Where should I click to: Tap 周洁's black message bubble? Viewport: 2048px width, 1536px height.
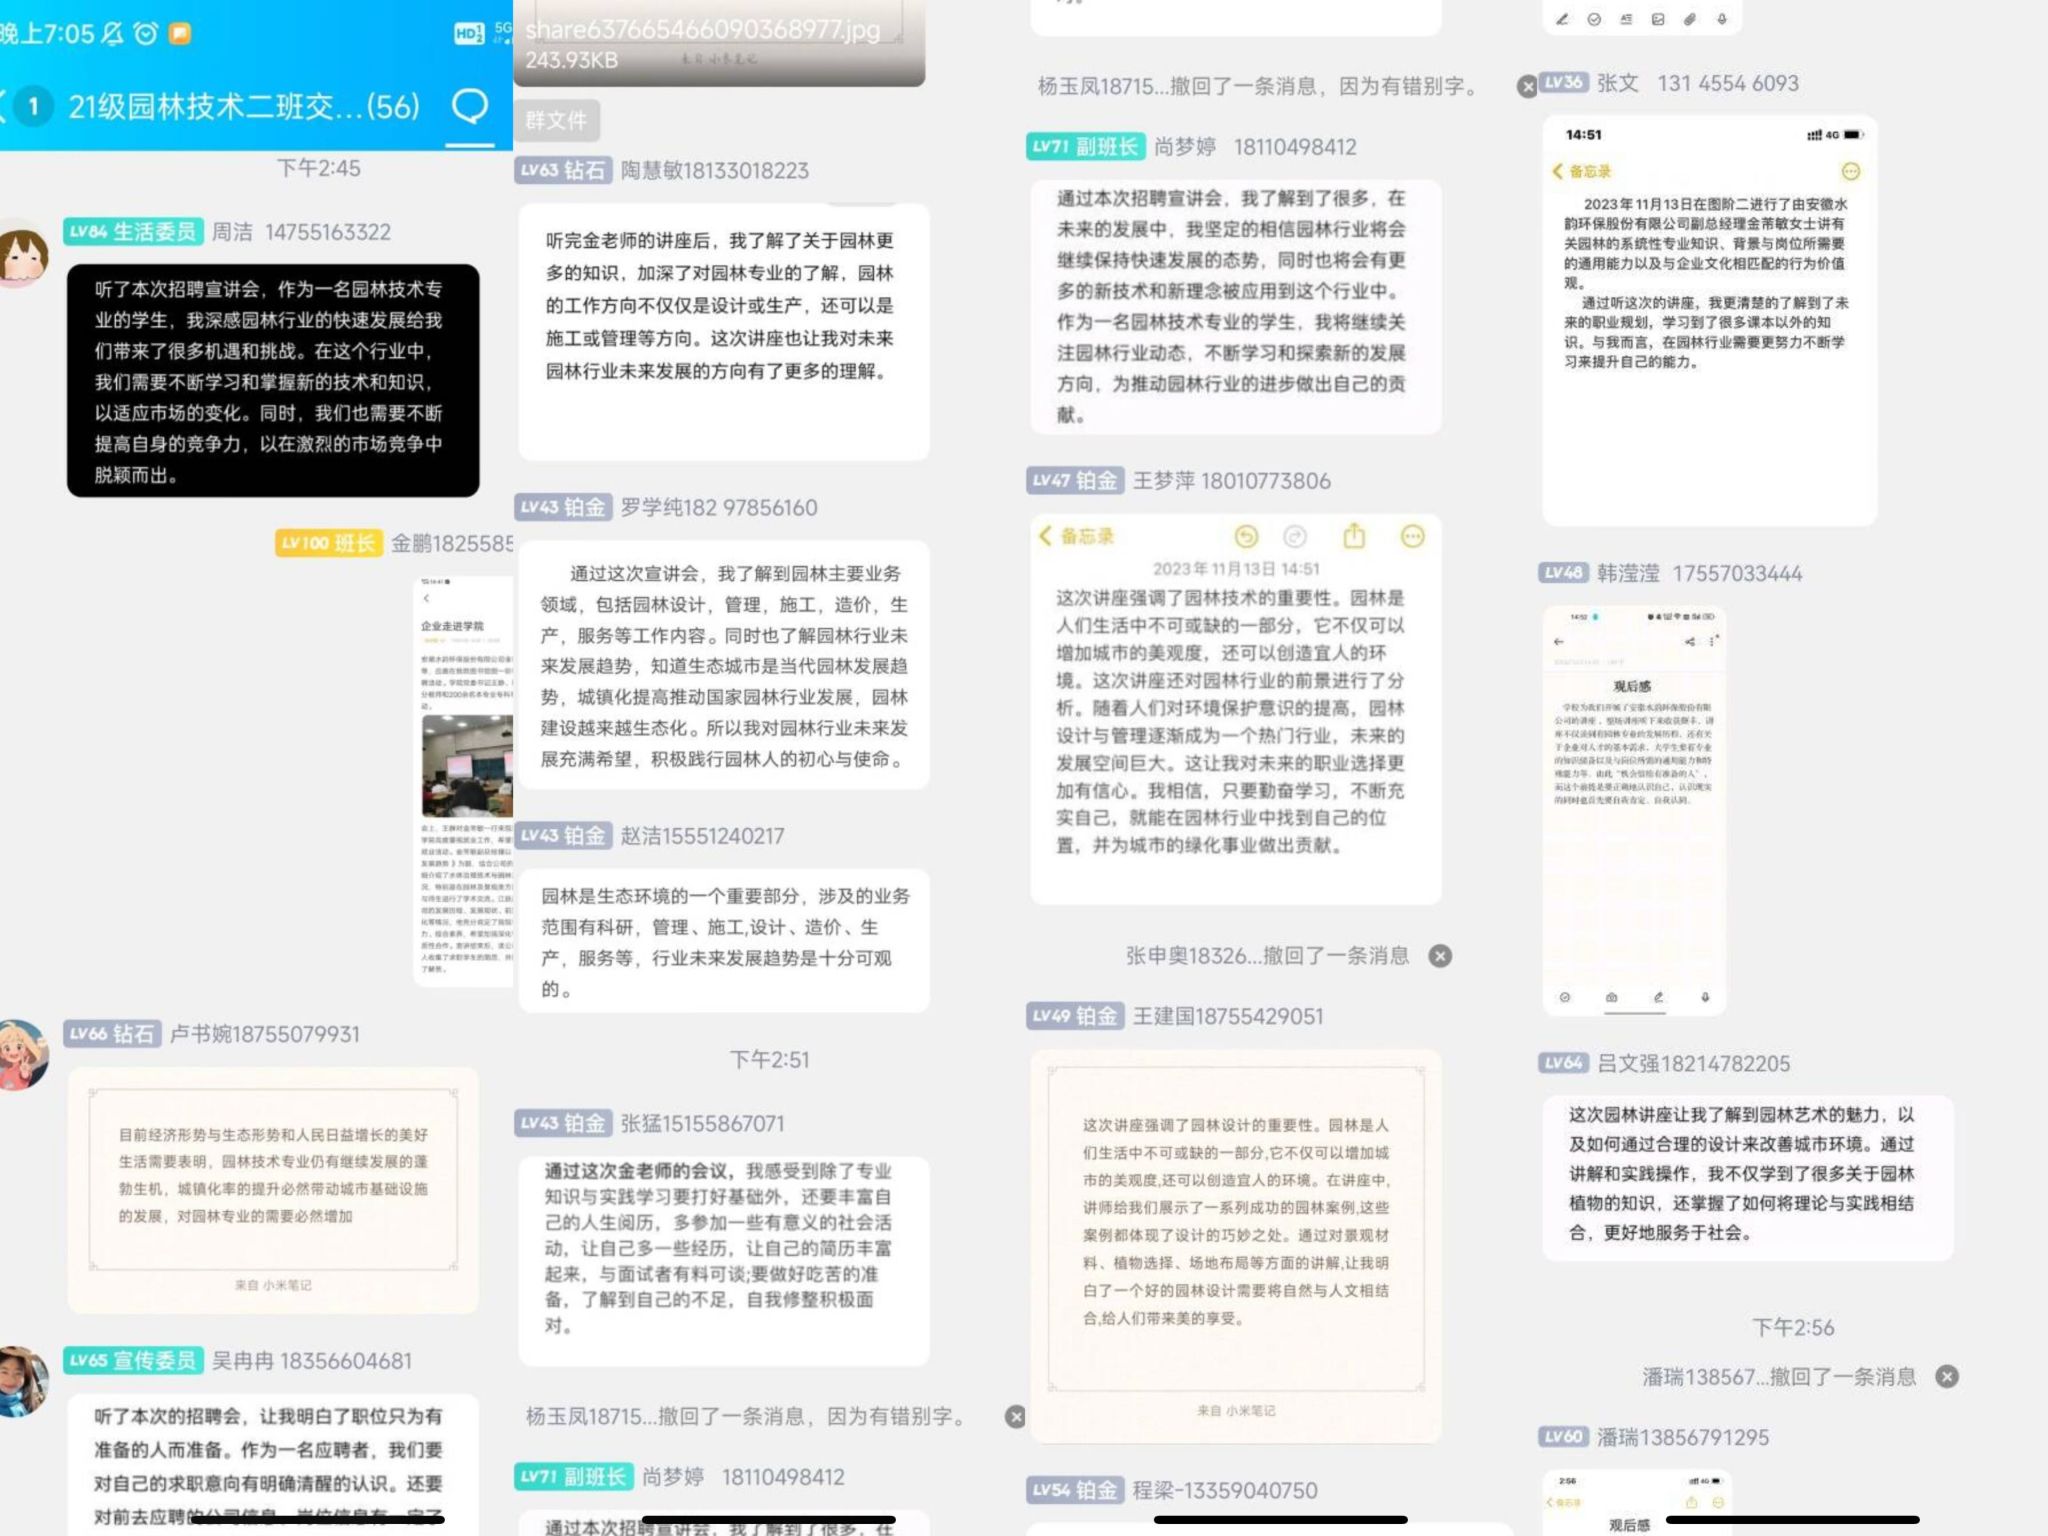click(272, 381)
